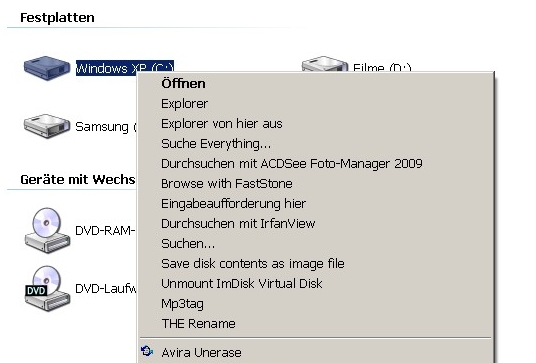
Task: Select Save disk contents as image file
Action: coord(317,264)
